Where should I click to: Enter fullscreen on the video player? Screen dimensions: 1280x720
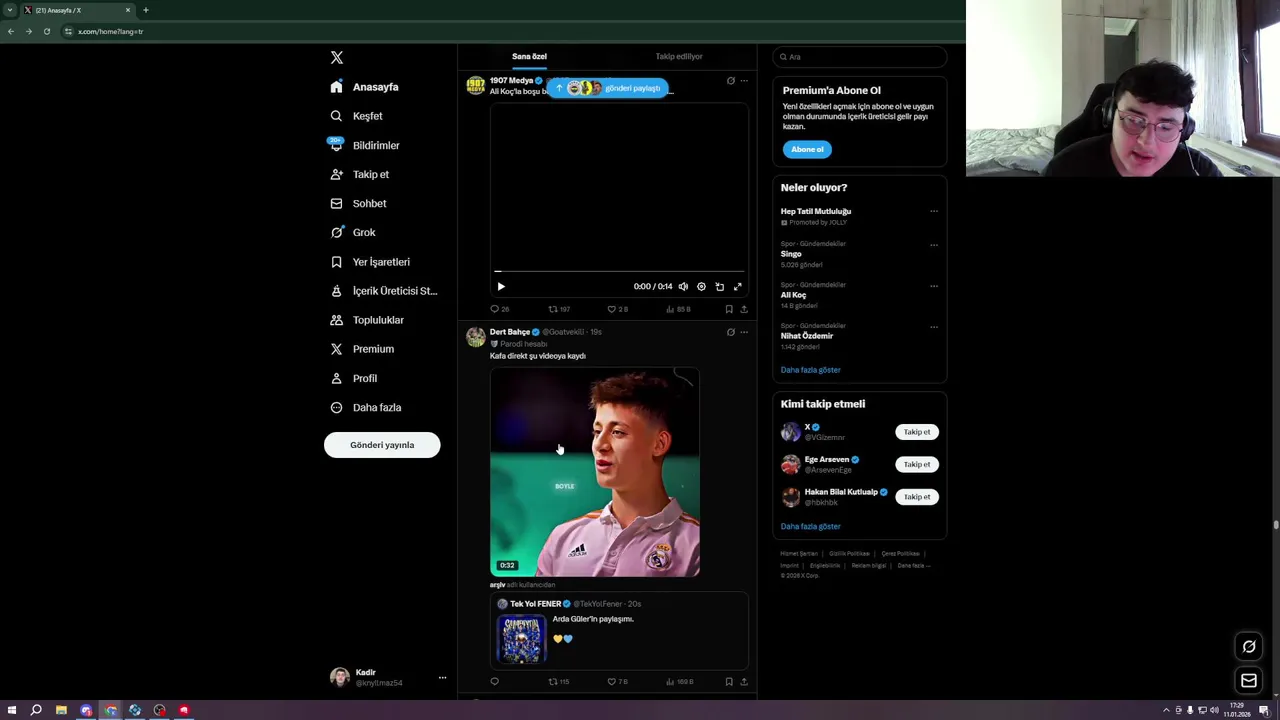738,286
